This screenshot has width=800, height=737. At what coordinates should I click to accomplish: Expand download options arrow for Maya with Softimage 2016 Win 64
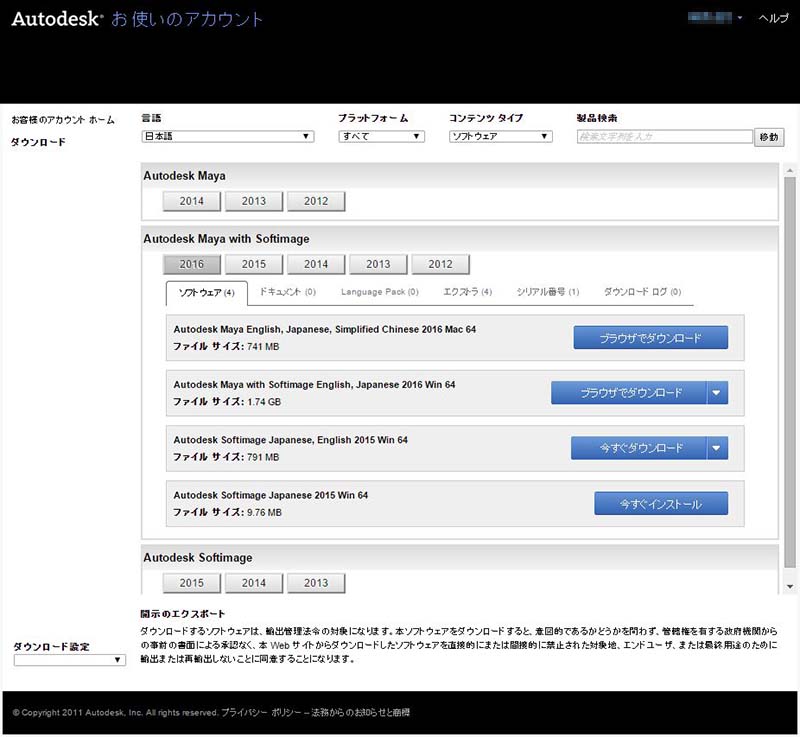717,393
